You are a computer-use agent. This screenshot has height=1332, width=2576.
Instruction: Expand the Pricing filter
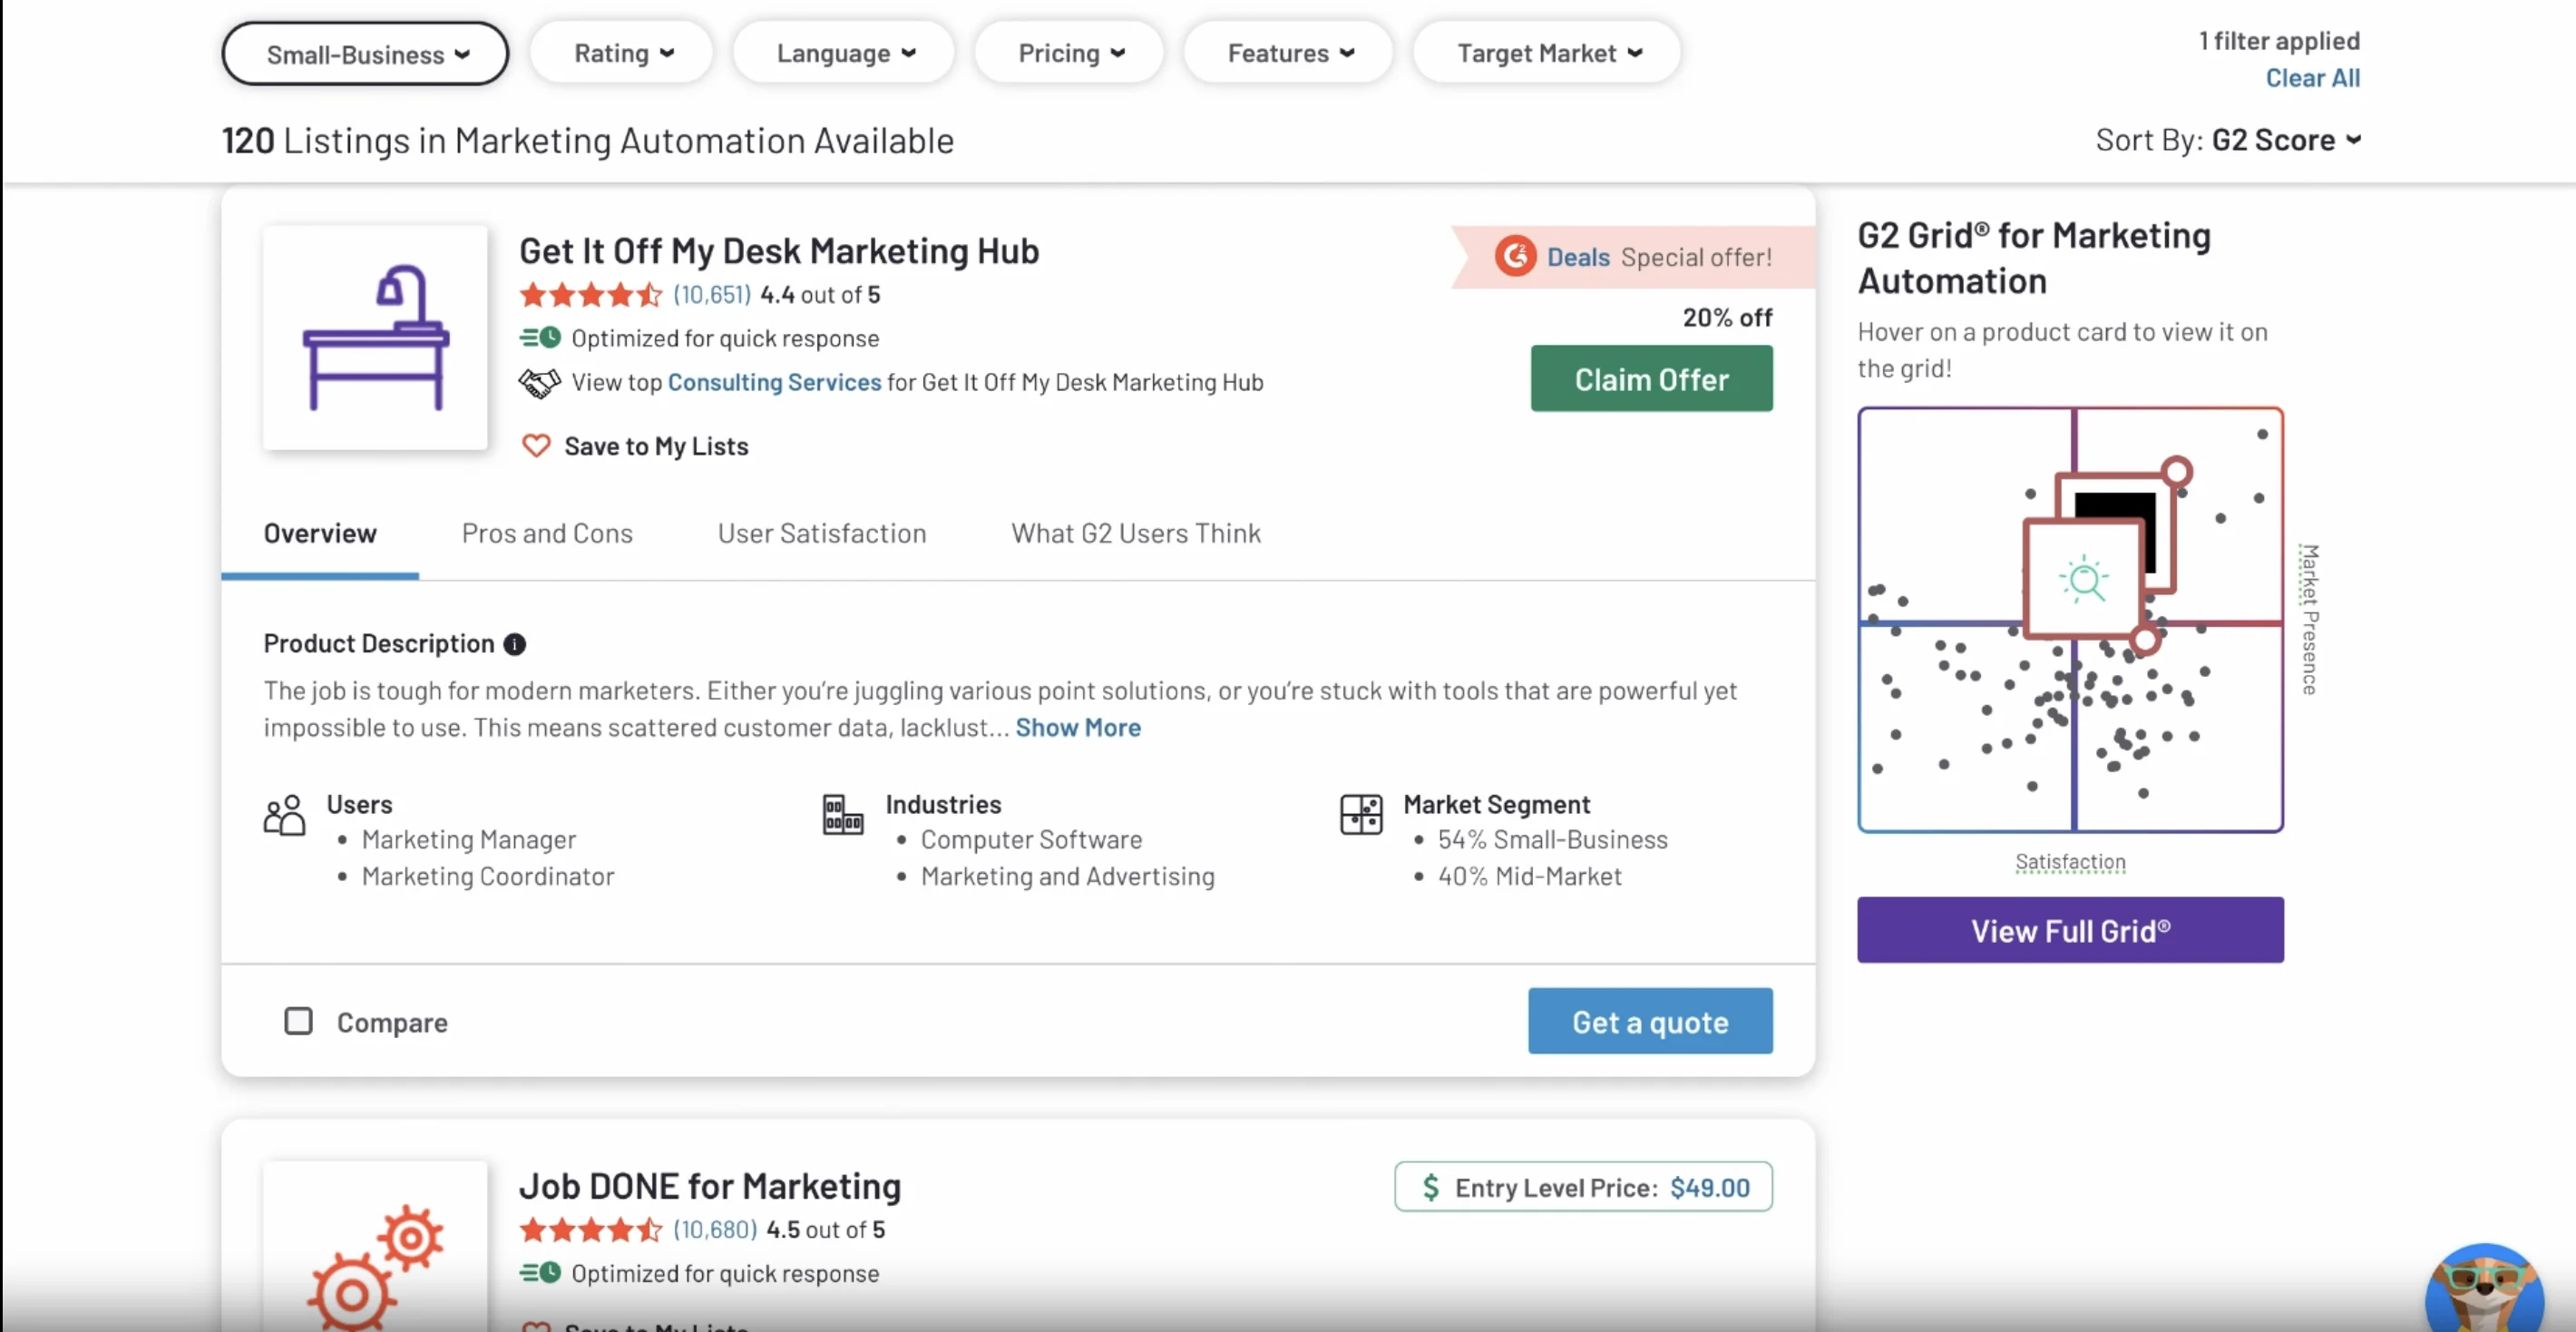[x=1069, y=53]
